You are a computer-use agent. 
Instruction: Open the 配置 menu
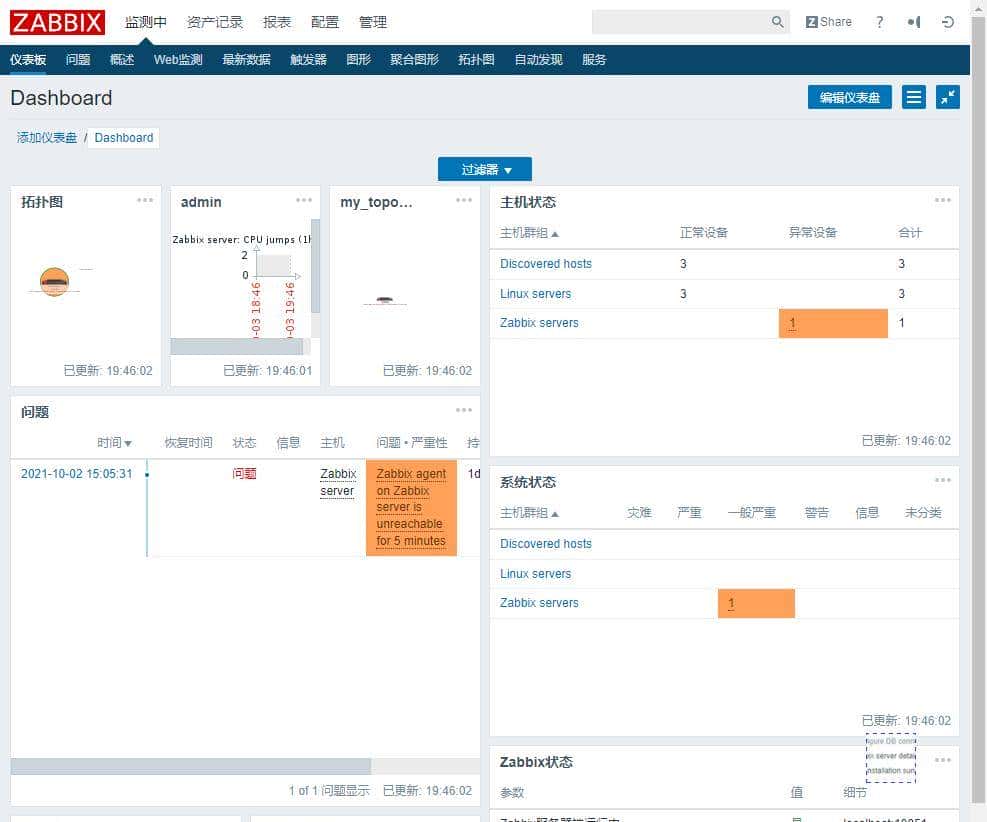click(325, 21)
